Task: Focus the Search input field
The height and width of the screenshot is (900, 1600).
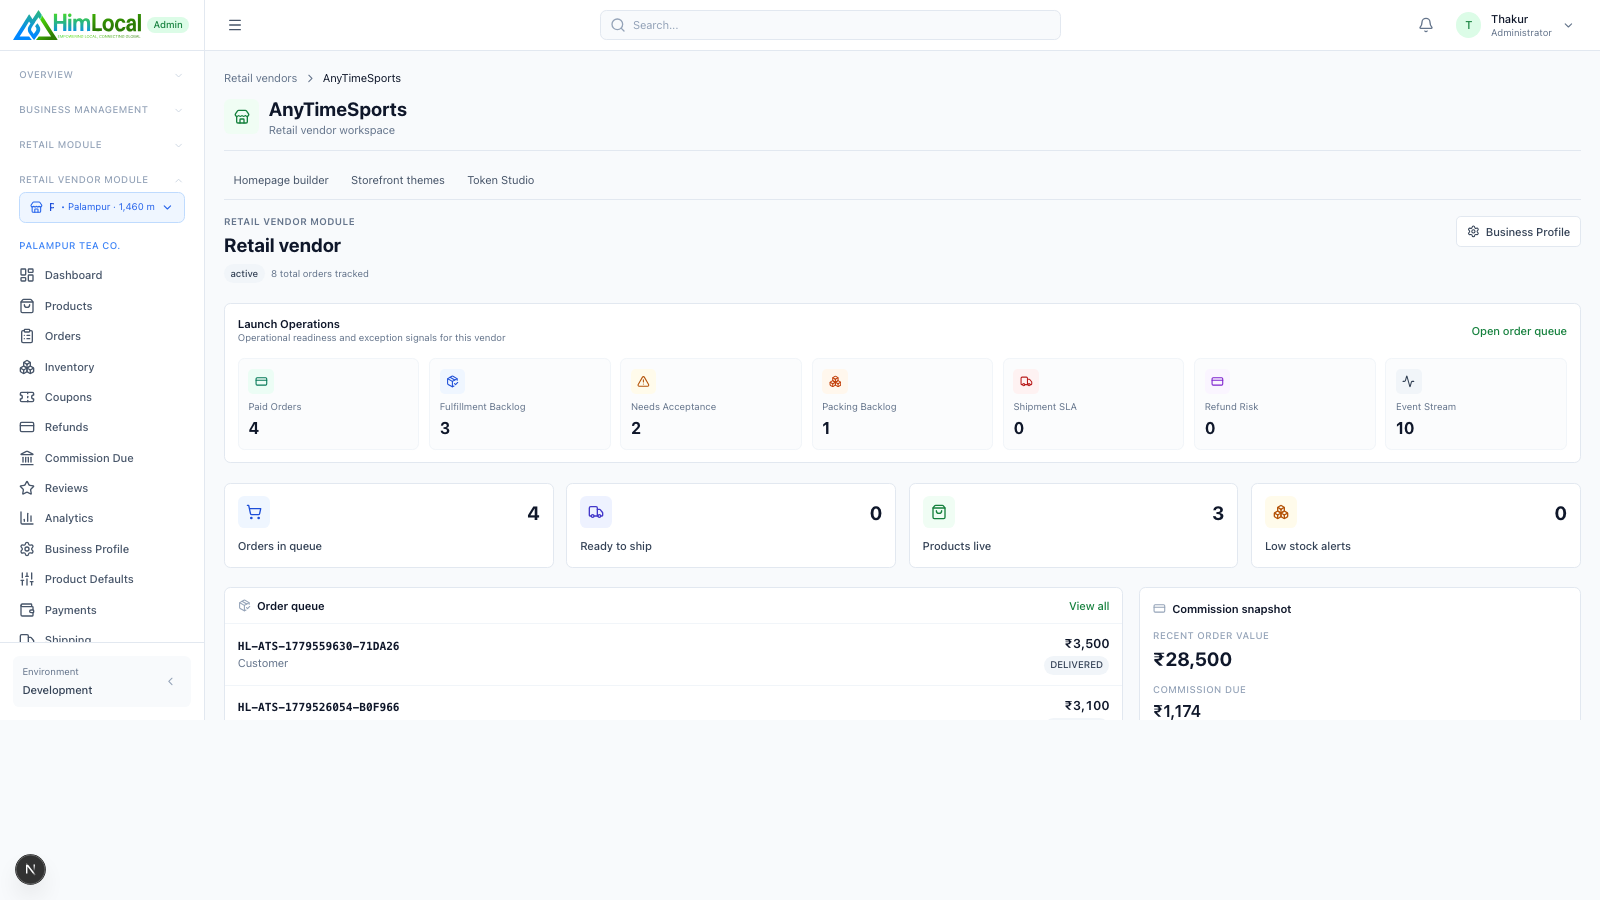Action: pyautogui.click(x=830, y=25)
